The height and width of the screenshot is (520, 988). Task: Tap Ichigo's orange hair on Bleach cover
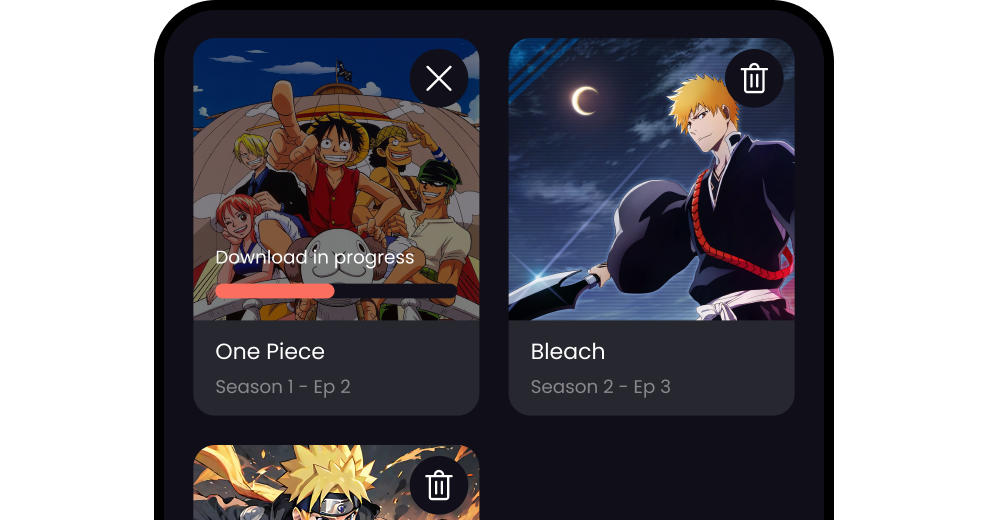(701, 101)
